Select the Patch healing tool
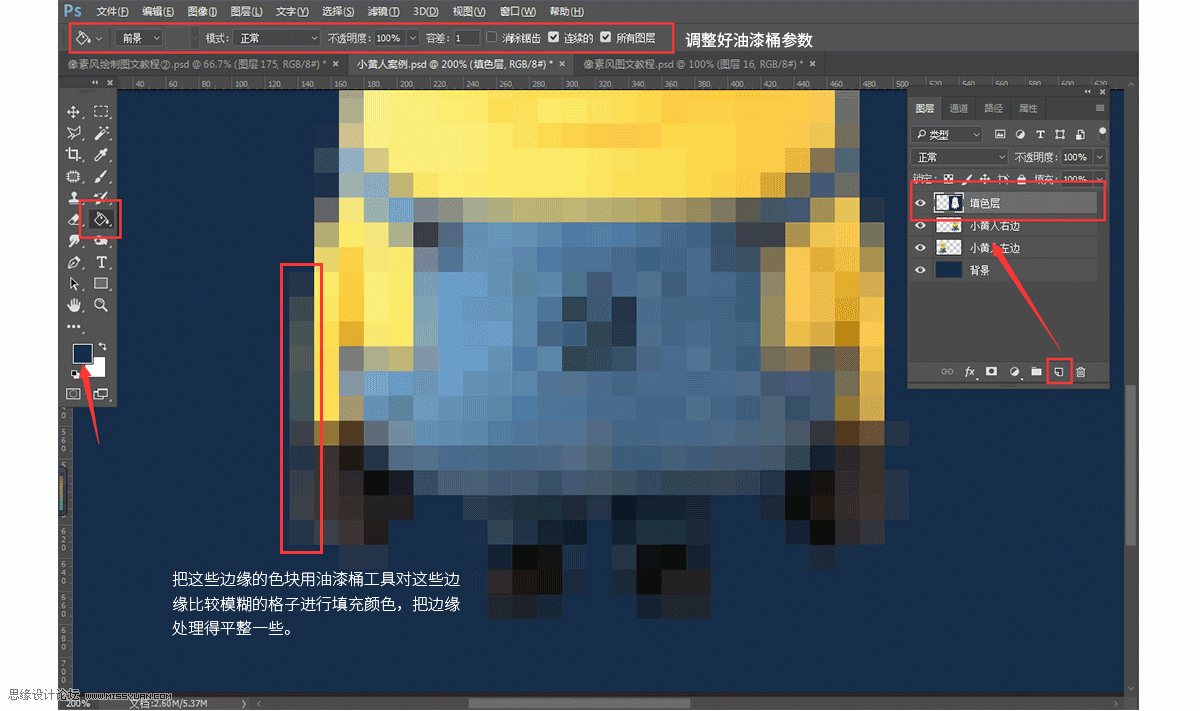 (x=74, y=176)
